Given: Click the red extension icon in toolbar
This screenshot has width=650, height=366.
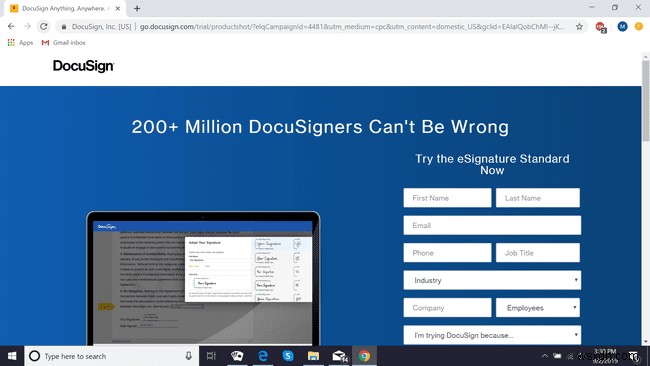Looking at the screenshot, I should 600,27.
